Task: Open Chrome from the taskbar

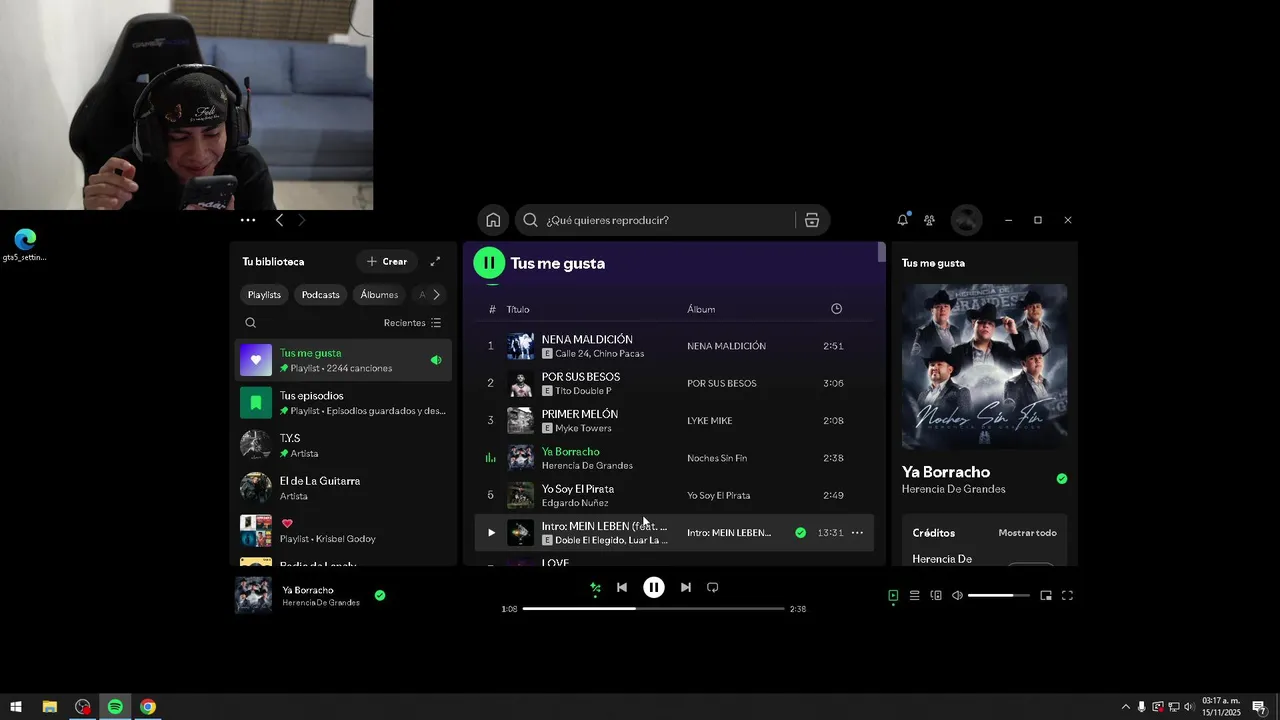Action: pos(148,707)
